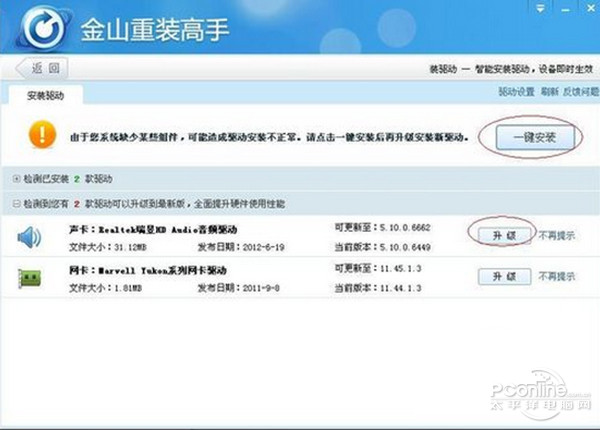Click the 当前版本：11.44.1.3 text
The width and height of the screenshot is (600, 430).
tap(378, 288)
